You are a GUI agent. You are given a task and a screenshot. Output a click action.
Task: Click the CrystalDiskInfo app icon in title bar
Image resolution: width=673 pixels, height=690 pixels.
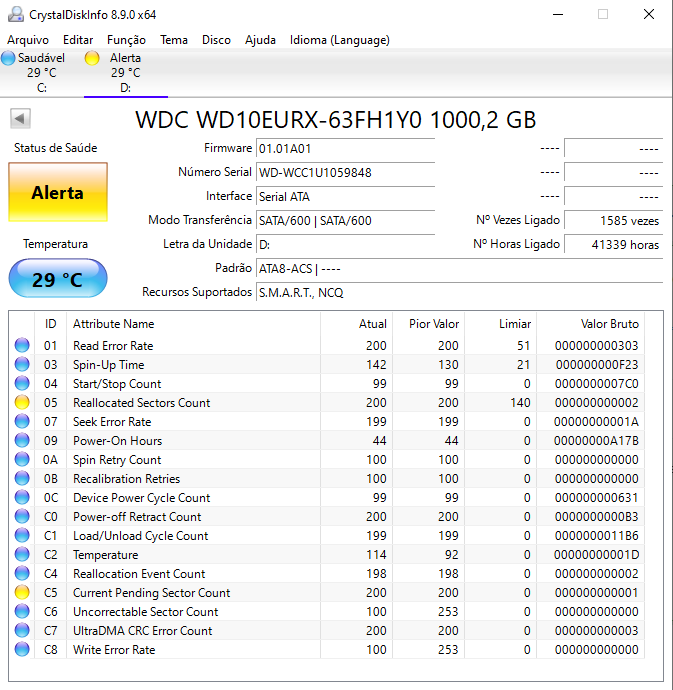[x=16, y=15]
